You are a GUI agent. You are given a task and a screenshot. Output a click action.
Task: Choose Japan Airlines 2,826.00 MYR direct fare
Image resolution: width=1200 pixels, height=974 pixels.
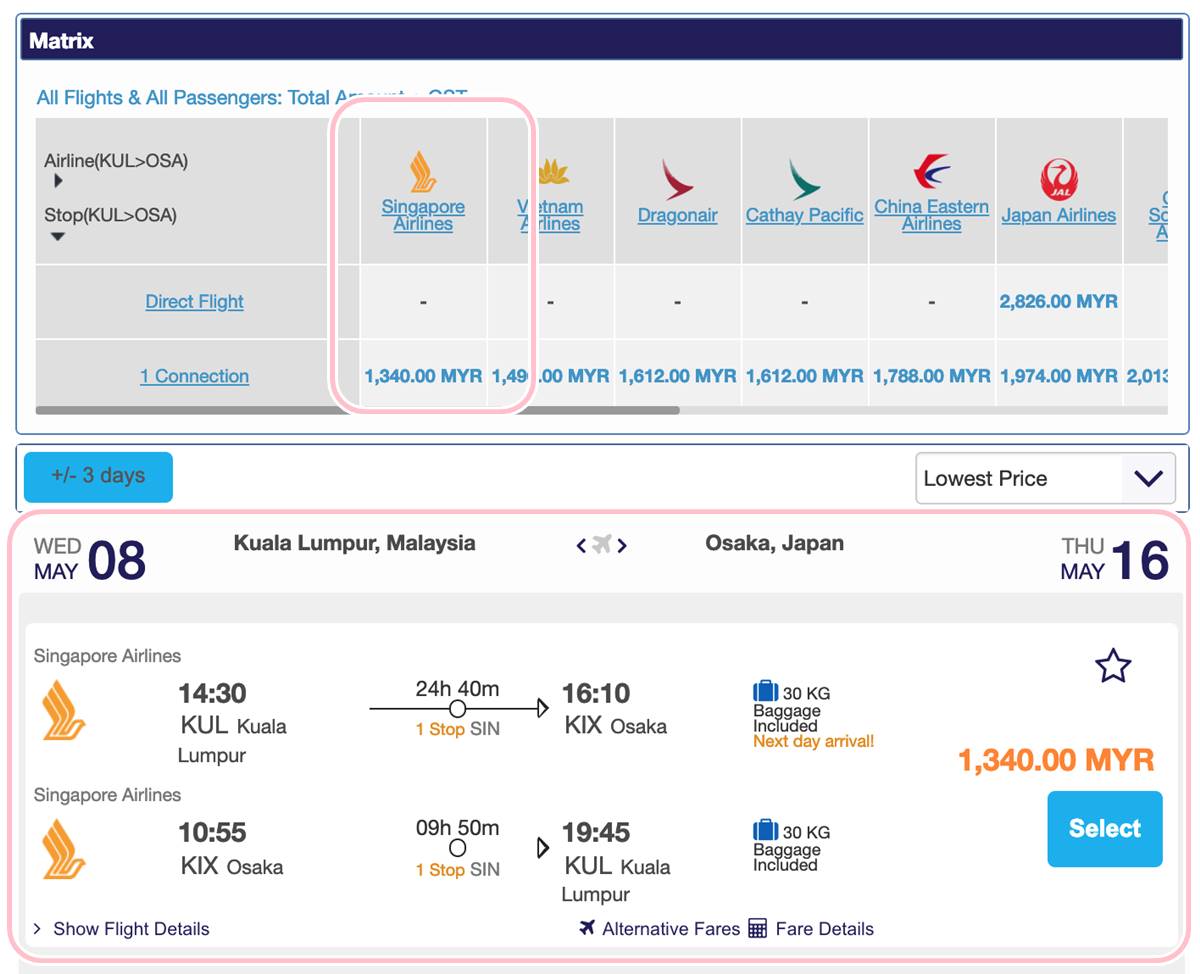pos(1058,302)
